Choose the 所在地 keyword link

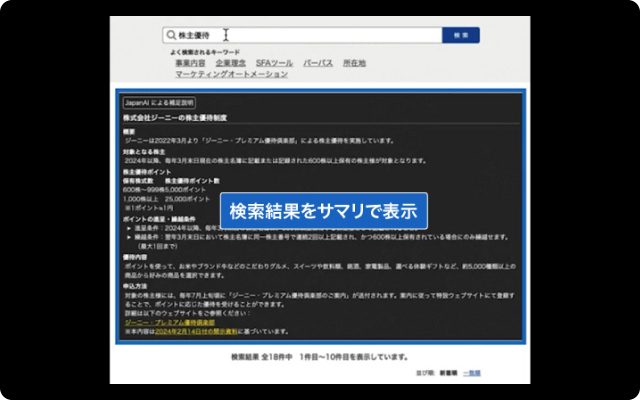354,63
